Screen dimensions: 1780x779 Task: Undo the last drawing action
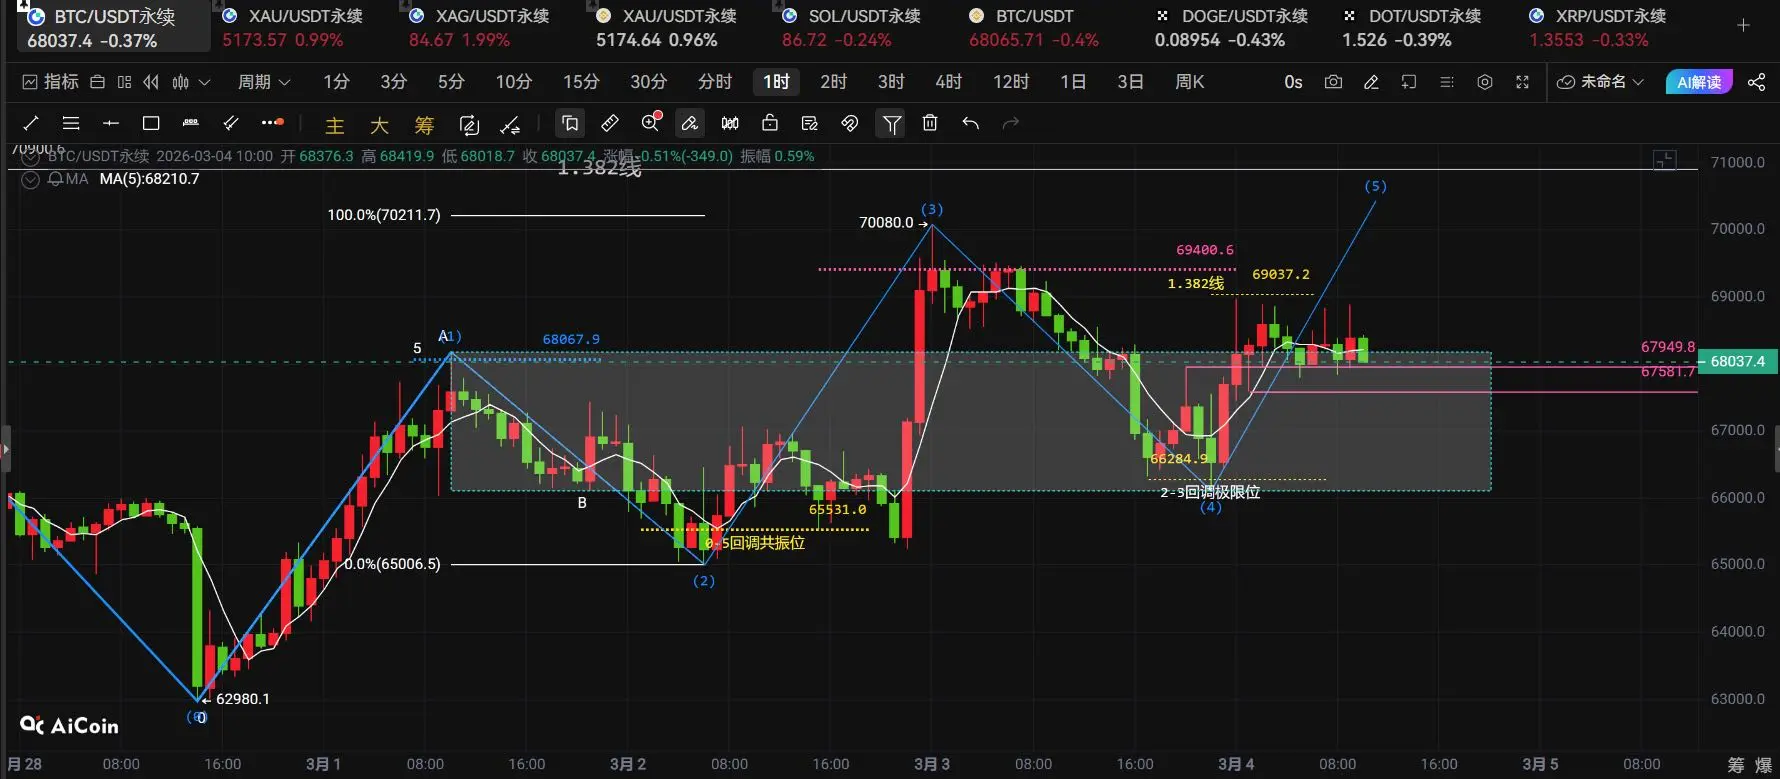(970, 123)
